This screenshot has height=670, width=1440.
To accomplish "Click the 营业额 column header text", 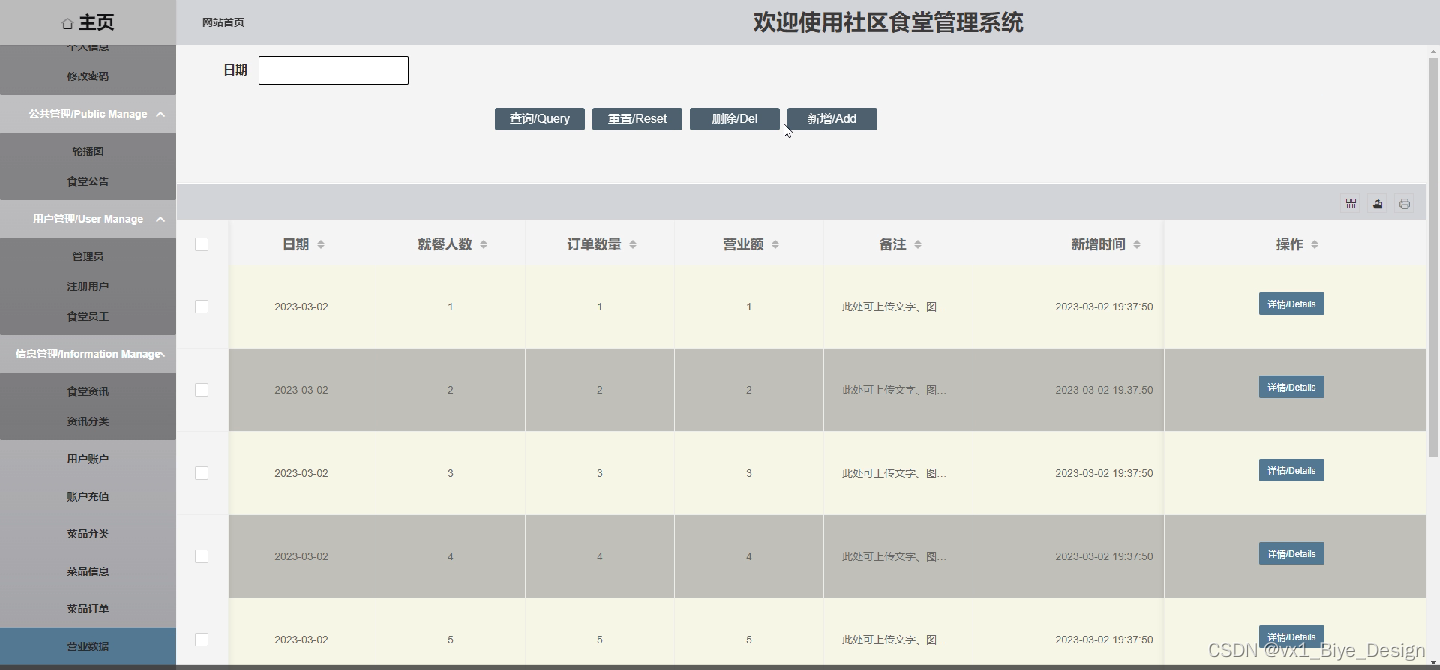I will coord(744,244).
